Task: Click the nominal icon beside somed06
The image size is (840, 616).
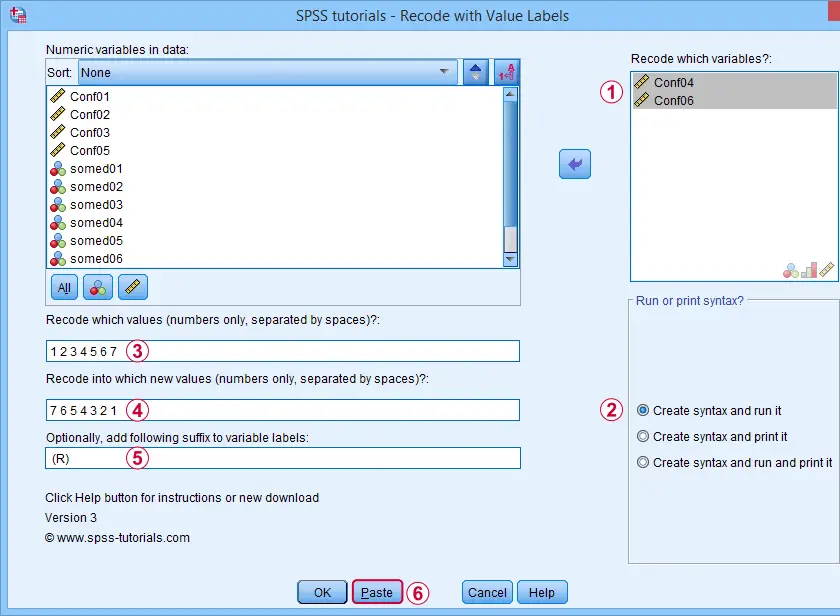Action: click(x=58, y=259)
